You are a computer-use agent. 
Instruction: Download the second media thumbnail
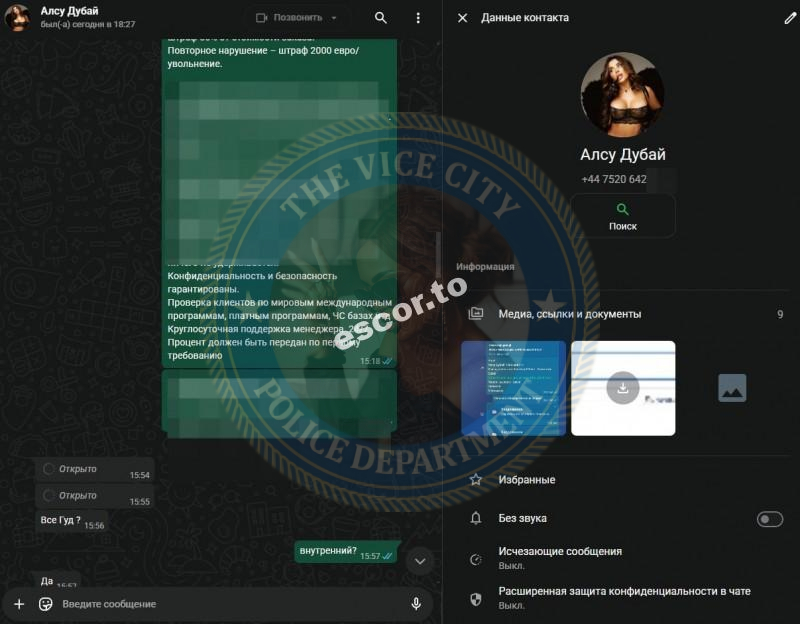(x=623, y=388)
